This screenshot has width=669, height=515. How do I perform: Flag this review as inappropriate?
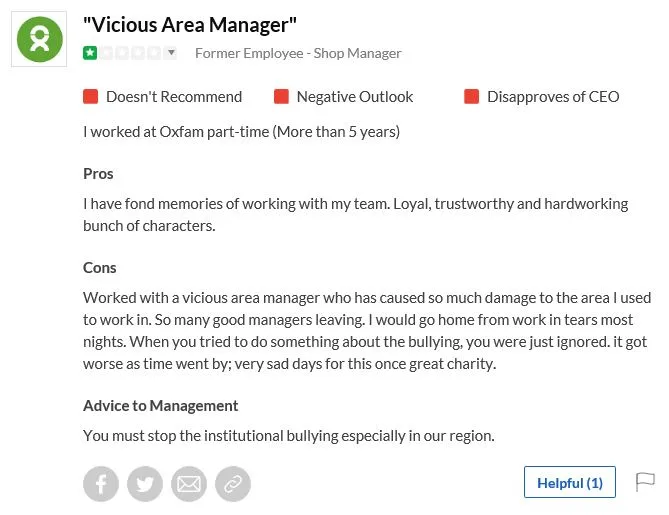click(x=645, y=482)
